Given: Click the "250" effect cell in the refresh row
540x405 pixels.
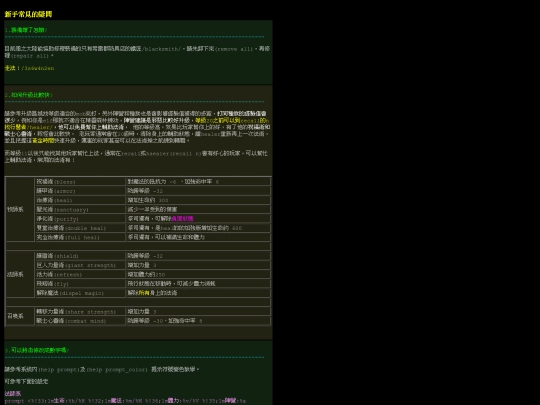Looking at the screenshot, I should [x=198, y=274].
